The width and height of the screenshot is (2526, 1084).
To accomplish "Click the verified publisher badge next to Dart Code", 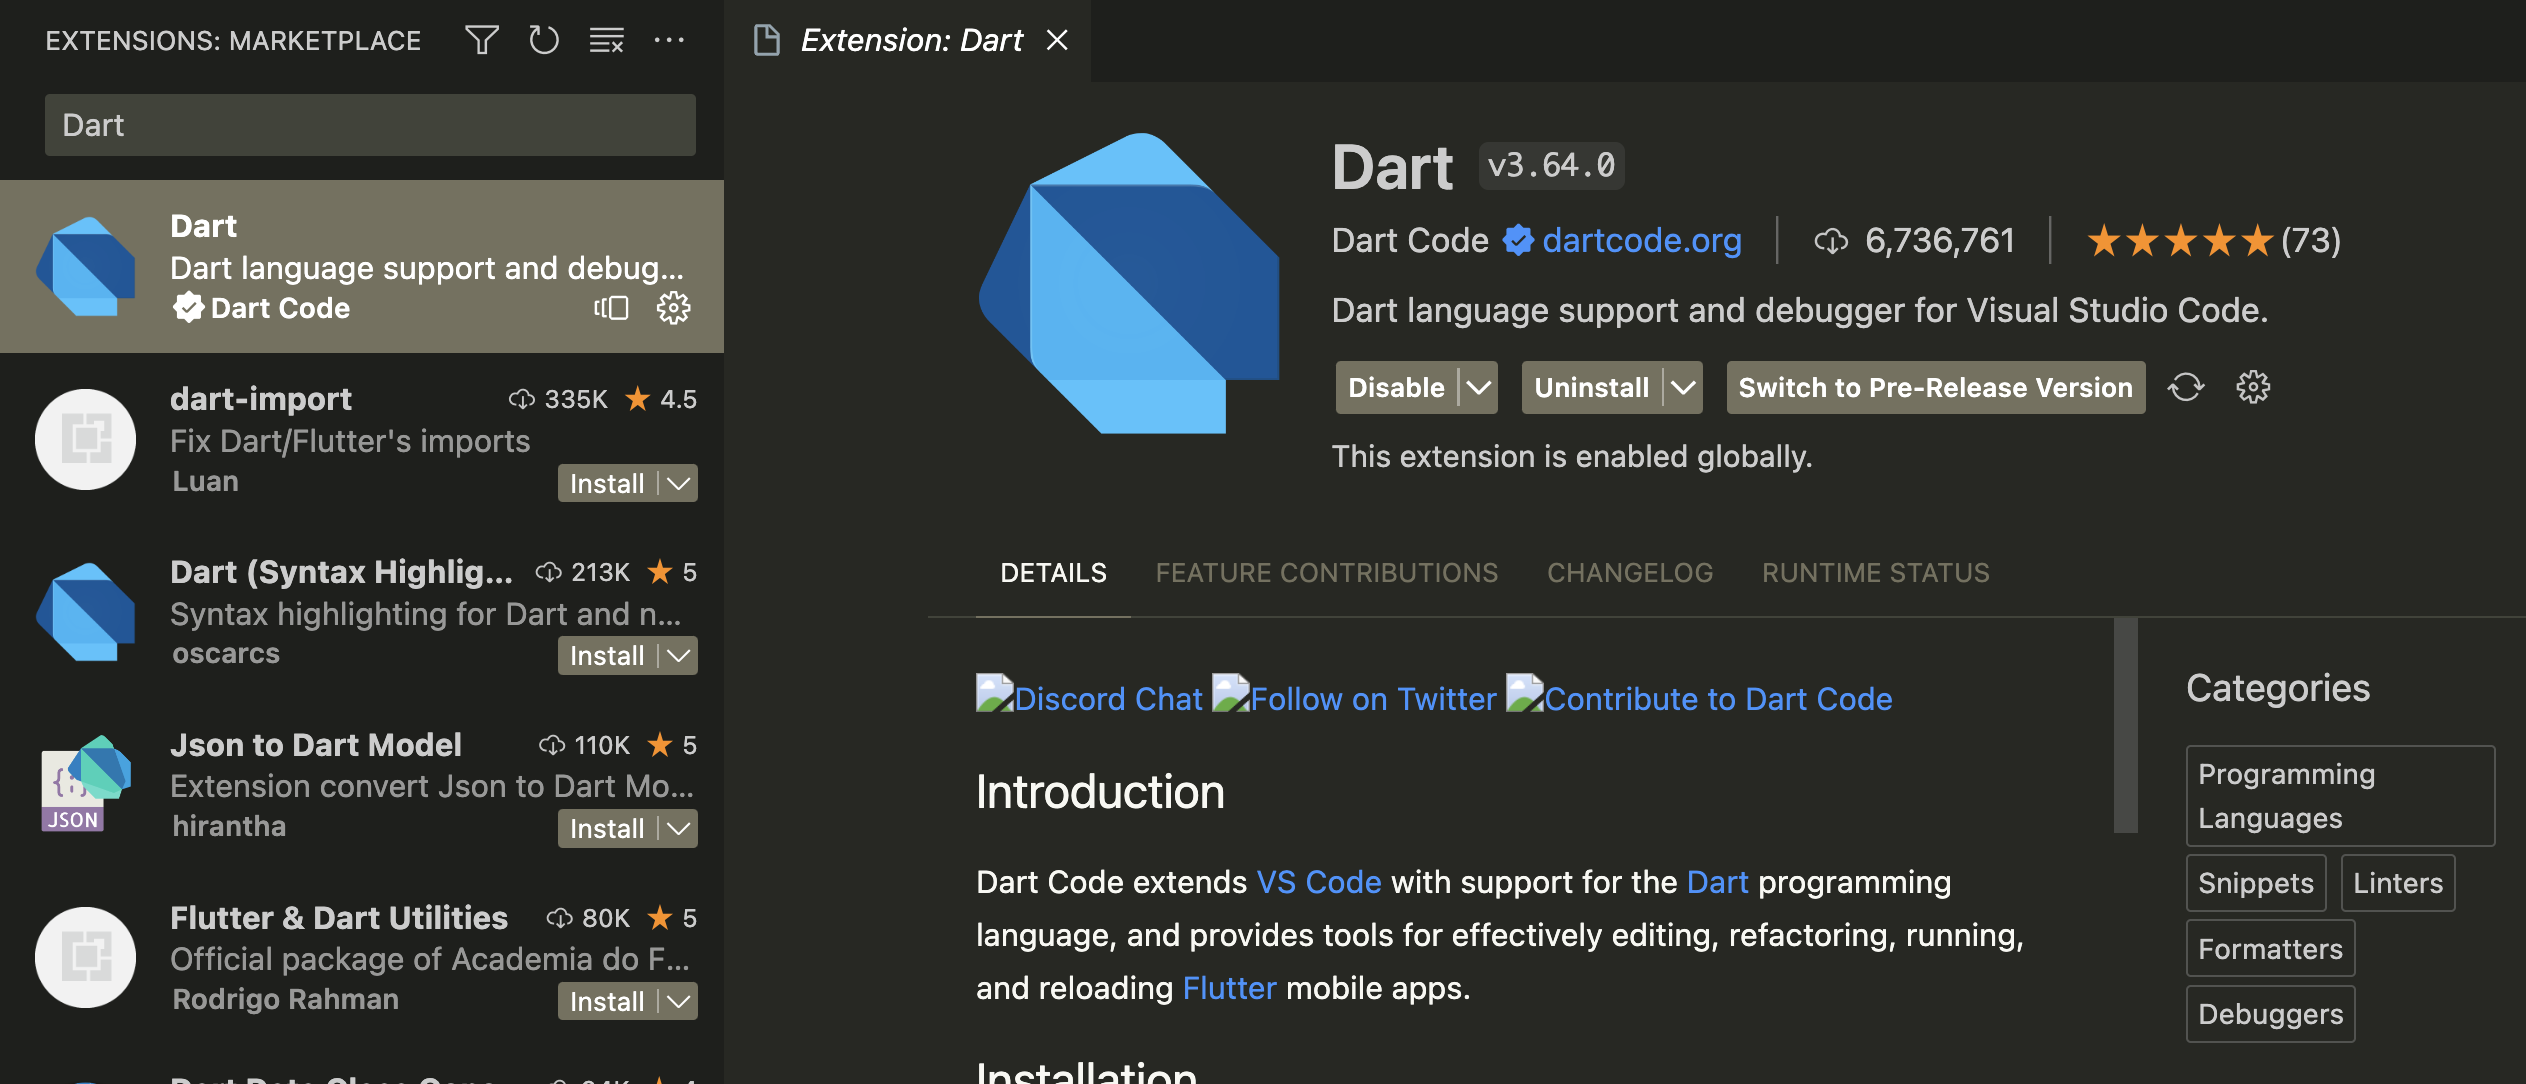I will click(x=1518, y=240).
